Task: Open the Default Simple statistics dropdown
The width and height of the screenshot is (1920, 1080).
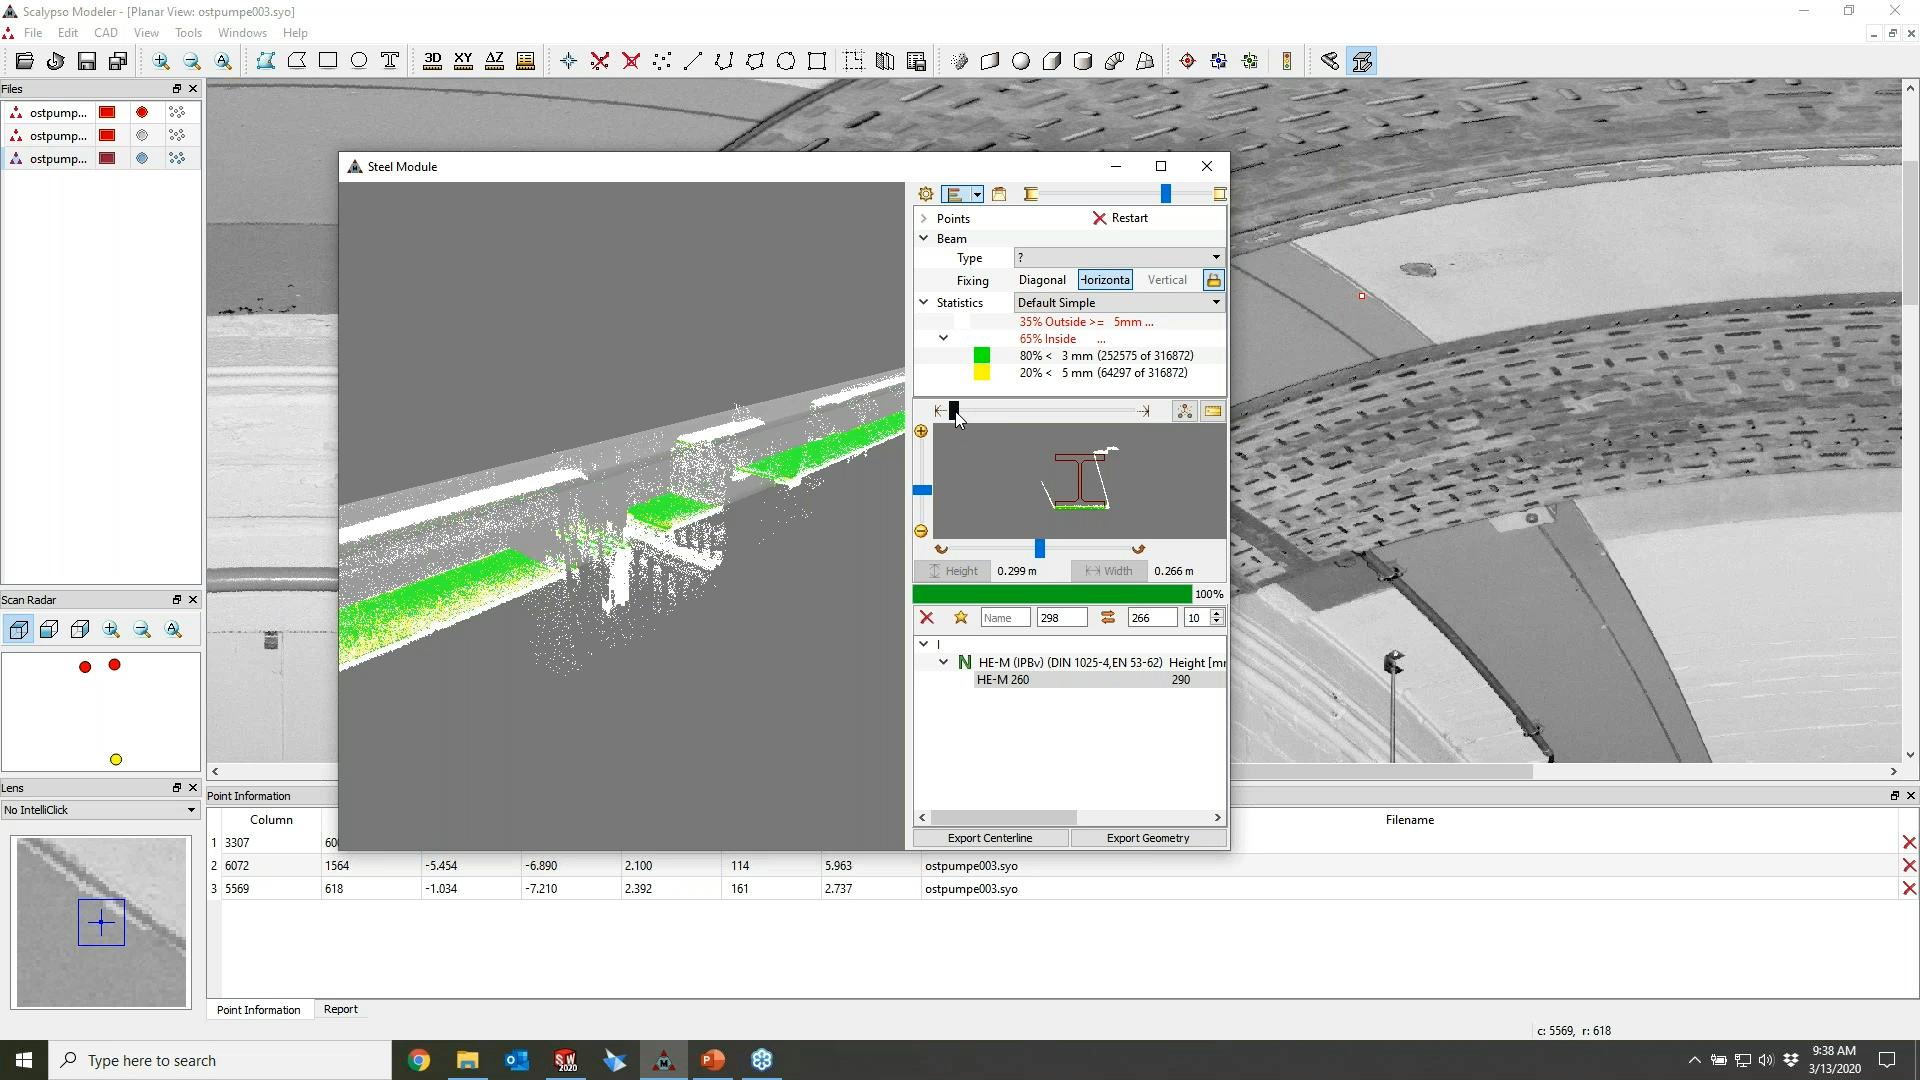Action: point(1118,303)
